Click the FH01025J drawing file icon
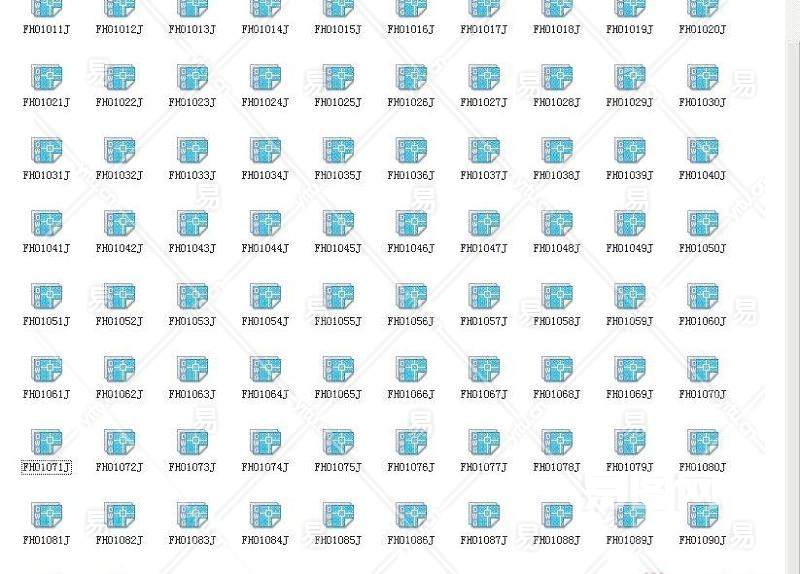 tap(338, 77)
